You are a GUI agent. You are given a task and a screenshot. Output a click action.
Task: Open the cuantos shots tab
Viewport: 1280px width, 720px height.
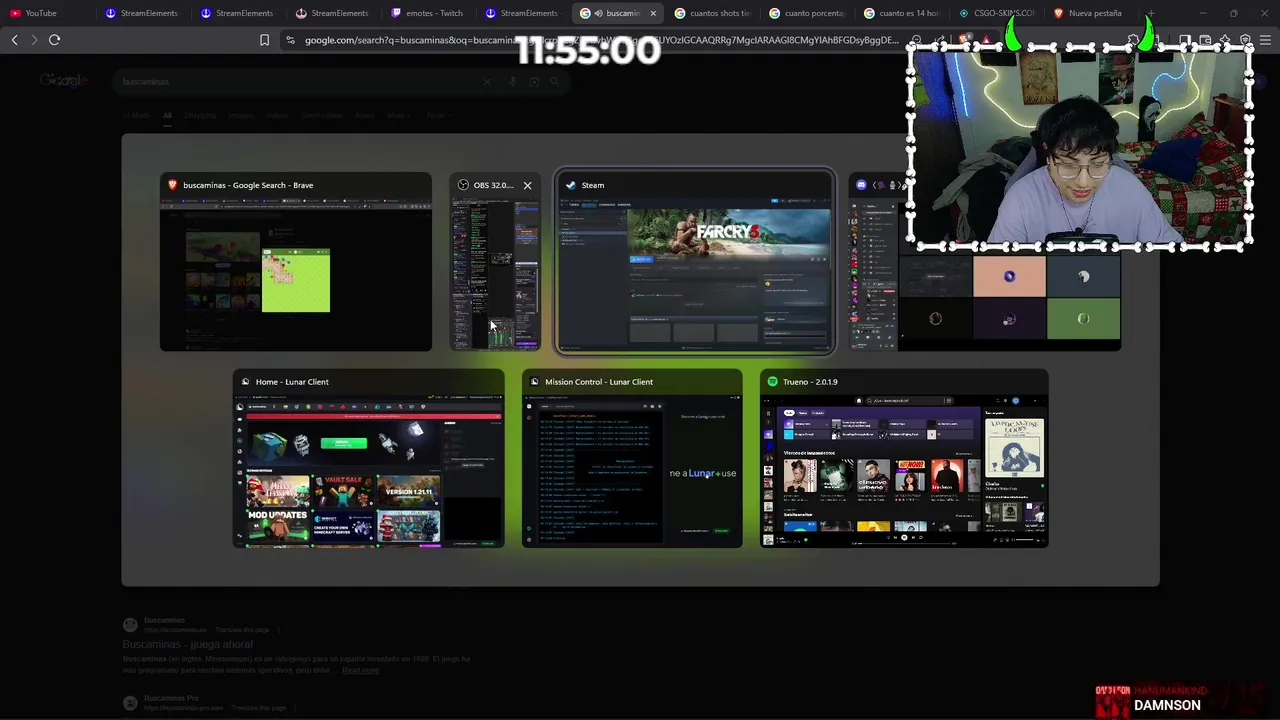click(x=712, y=13)
